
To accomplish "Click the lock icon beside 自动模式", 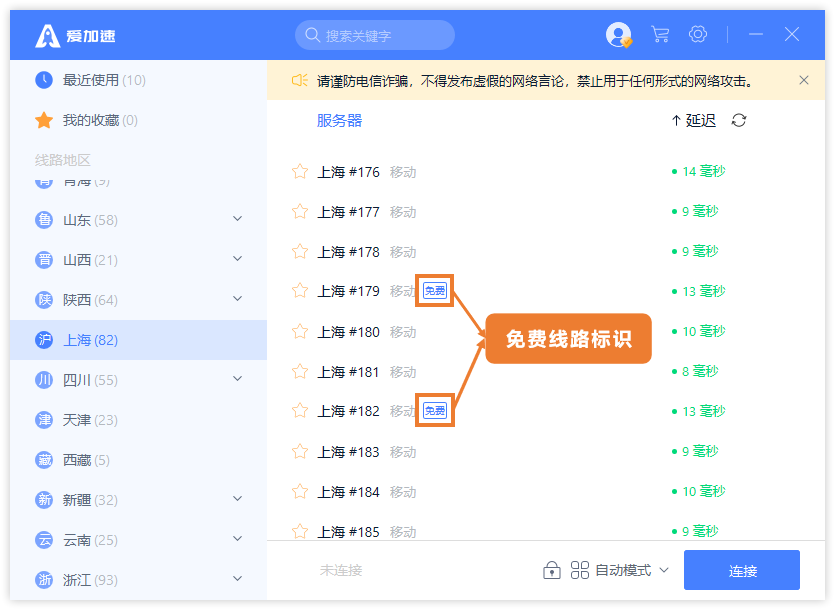I will pos(552,570).
